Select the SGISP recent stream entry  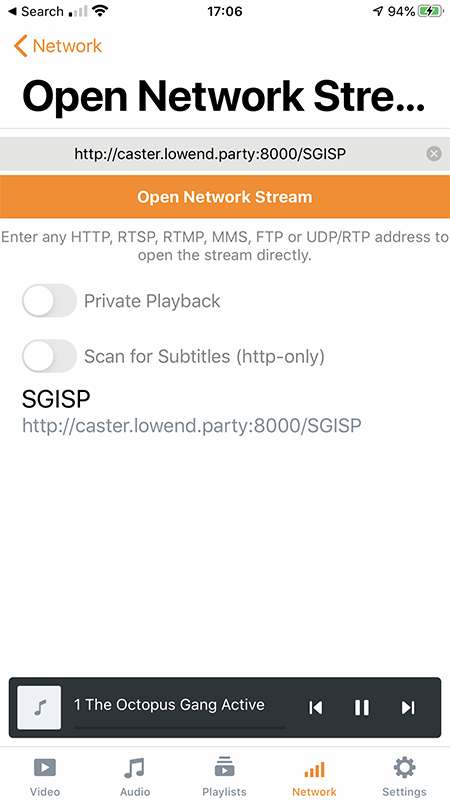pyautogui.click(x=192, y=411)
